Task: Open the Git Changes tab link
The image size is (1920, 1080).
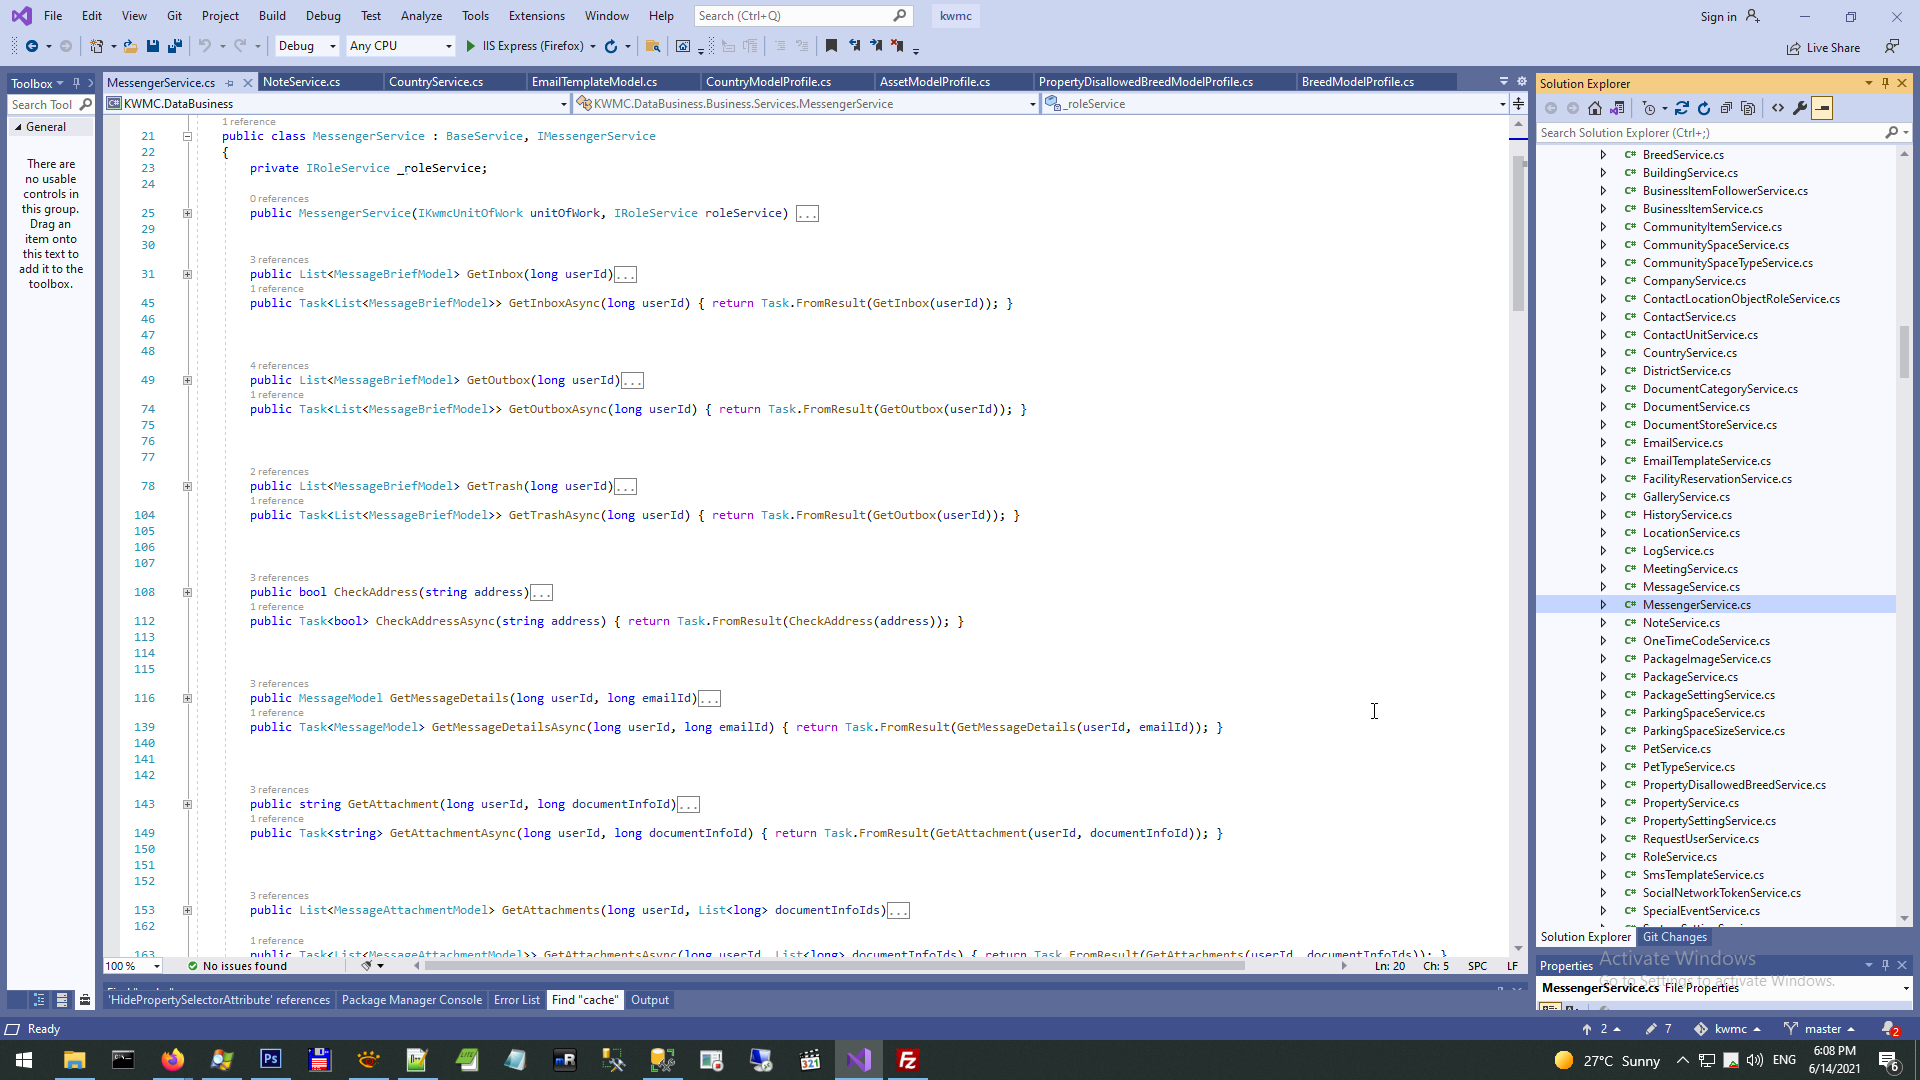Action: coord(1674,937)
